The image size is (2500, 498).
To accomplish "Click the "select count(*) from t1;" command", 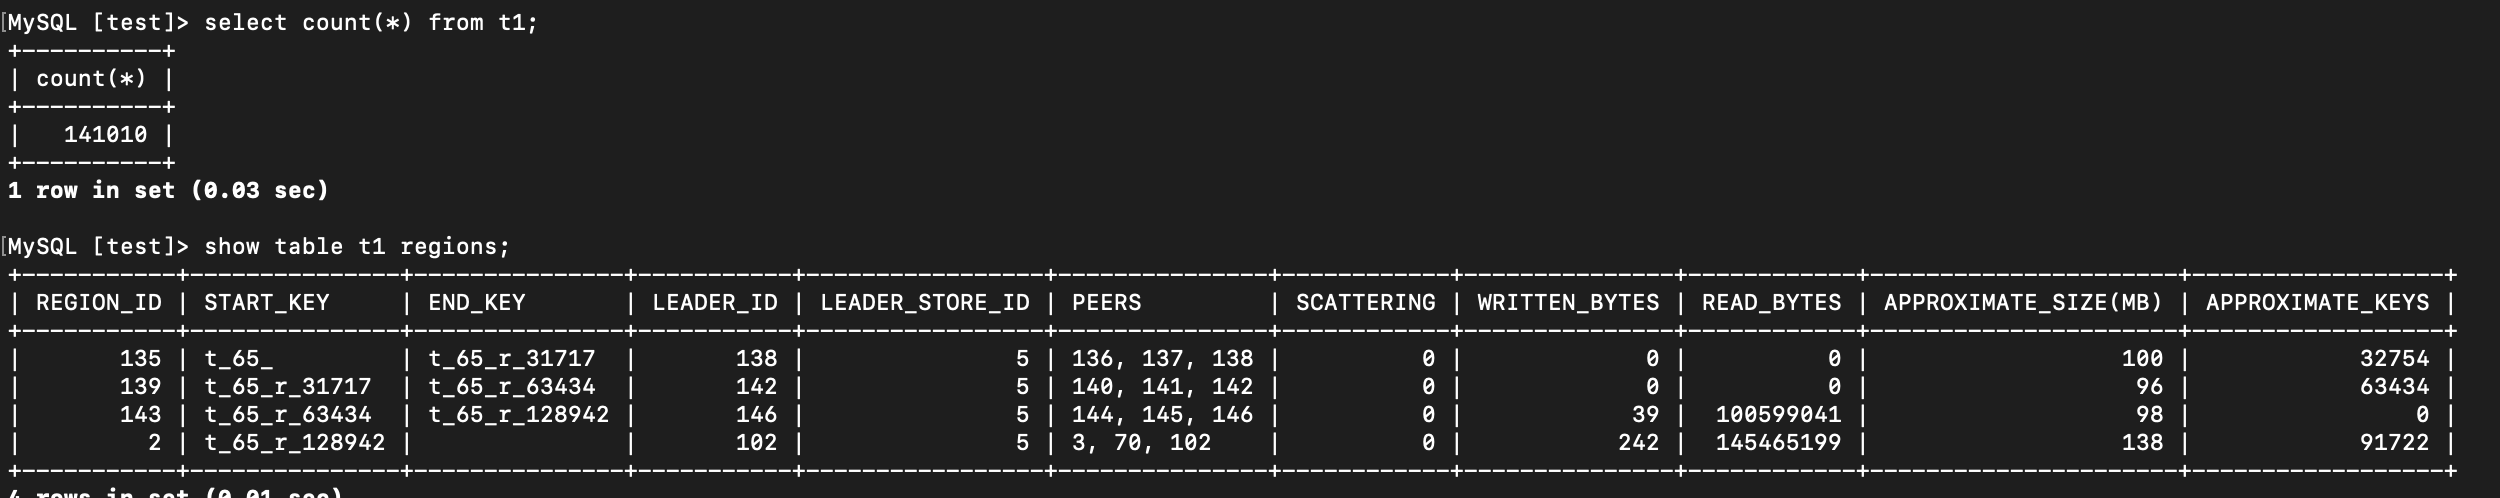I will click(370, 23).
